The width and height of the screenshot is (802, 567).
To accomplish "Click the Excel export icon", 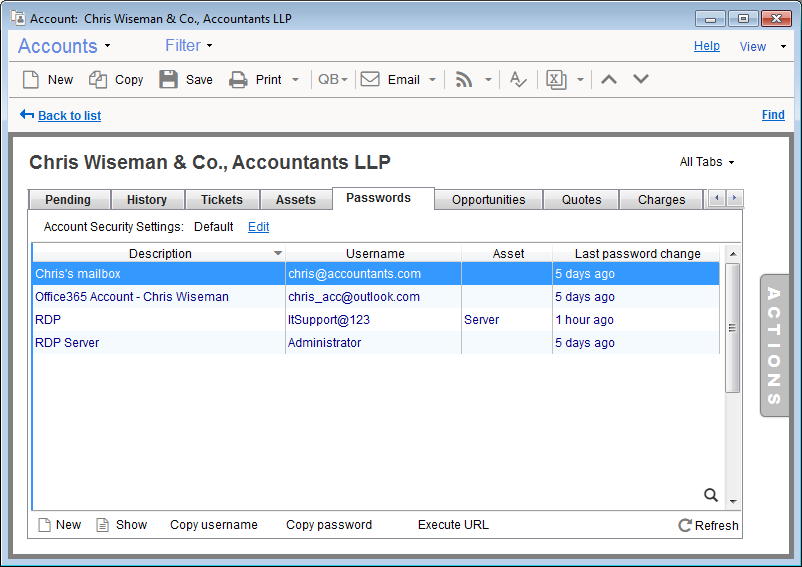I will point(556,80).
